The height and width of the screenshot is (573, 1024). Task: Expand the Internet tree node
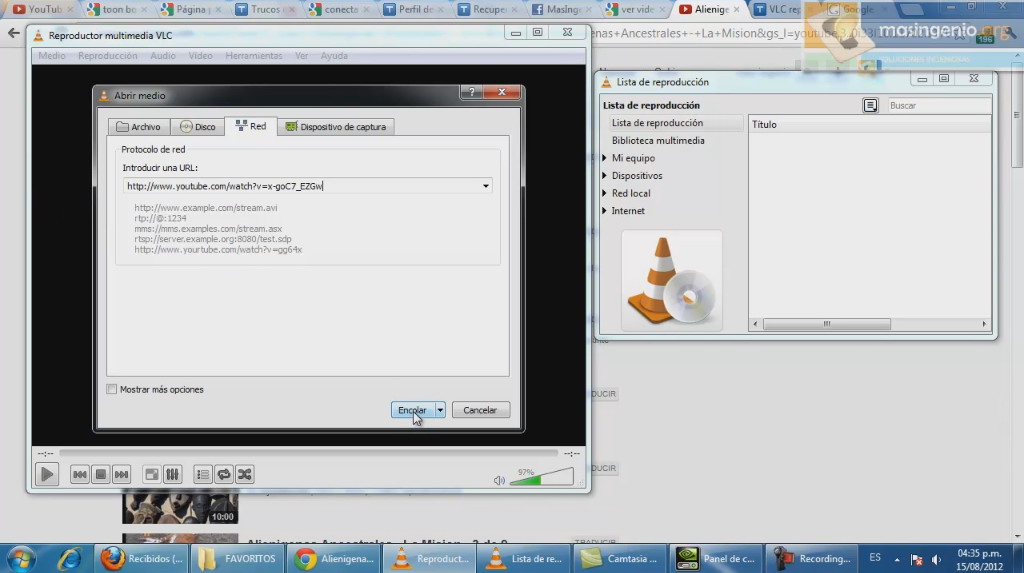[x=604, y=211]
